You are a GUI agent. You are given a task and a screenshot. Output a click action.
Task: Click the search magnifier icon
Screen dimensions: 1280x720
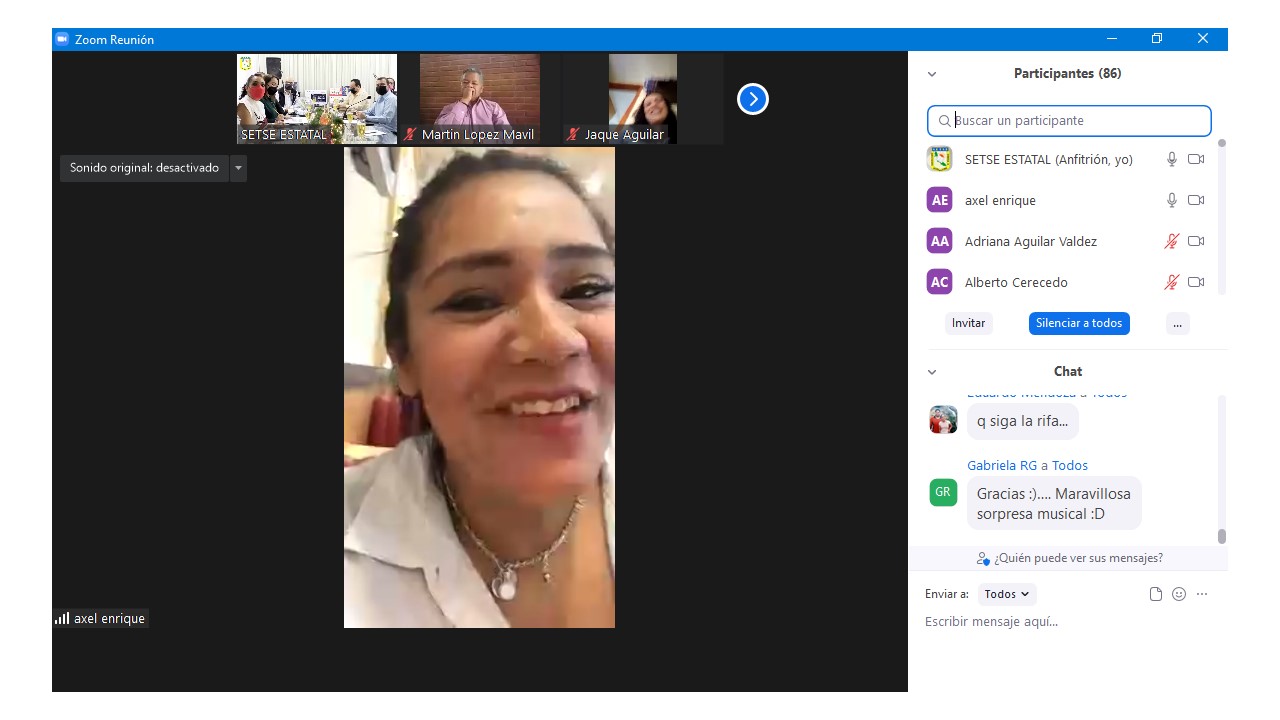coord(944,121)
